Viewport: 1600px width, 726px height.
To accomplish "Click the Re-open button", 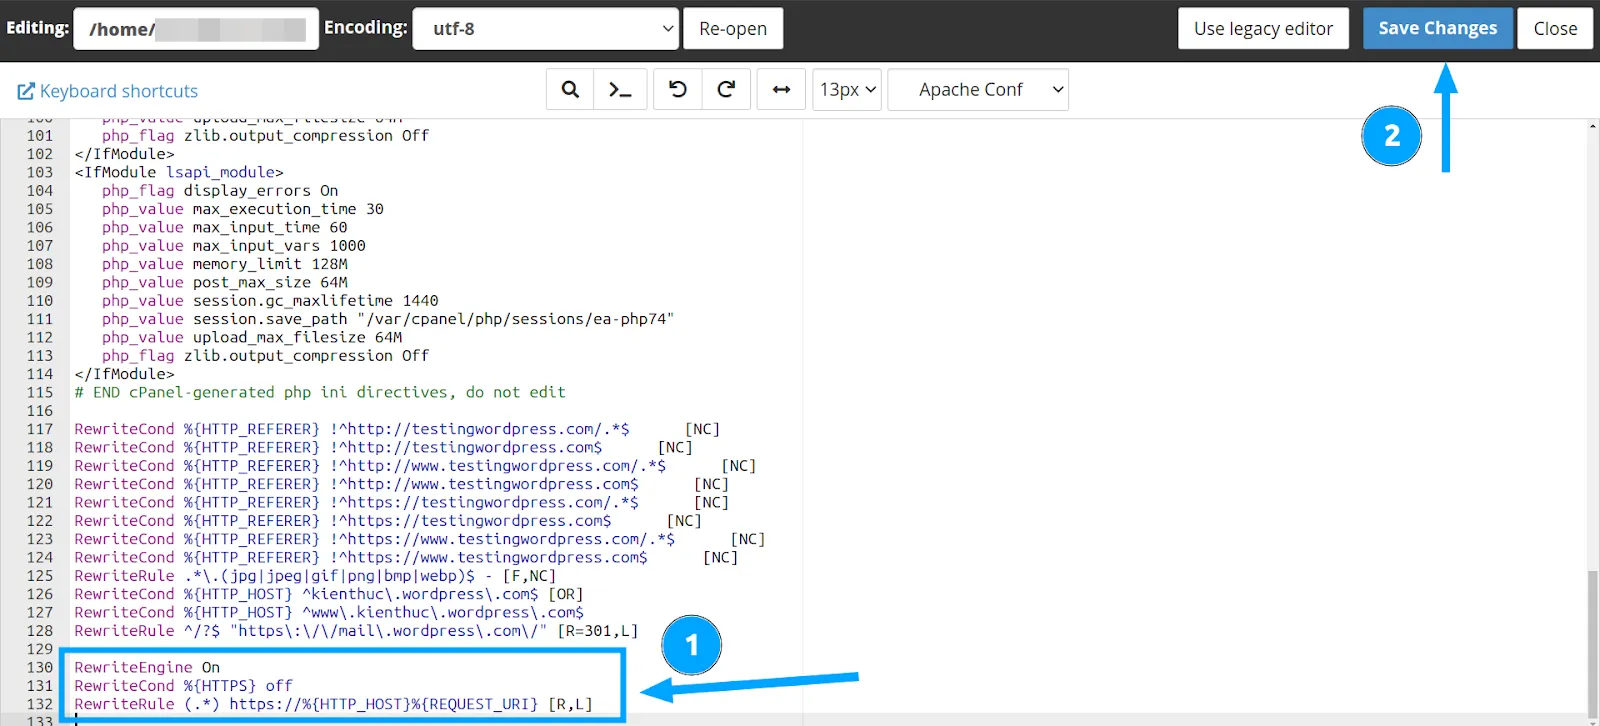I will coord(733,28).
